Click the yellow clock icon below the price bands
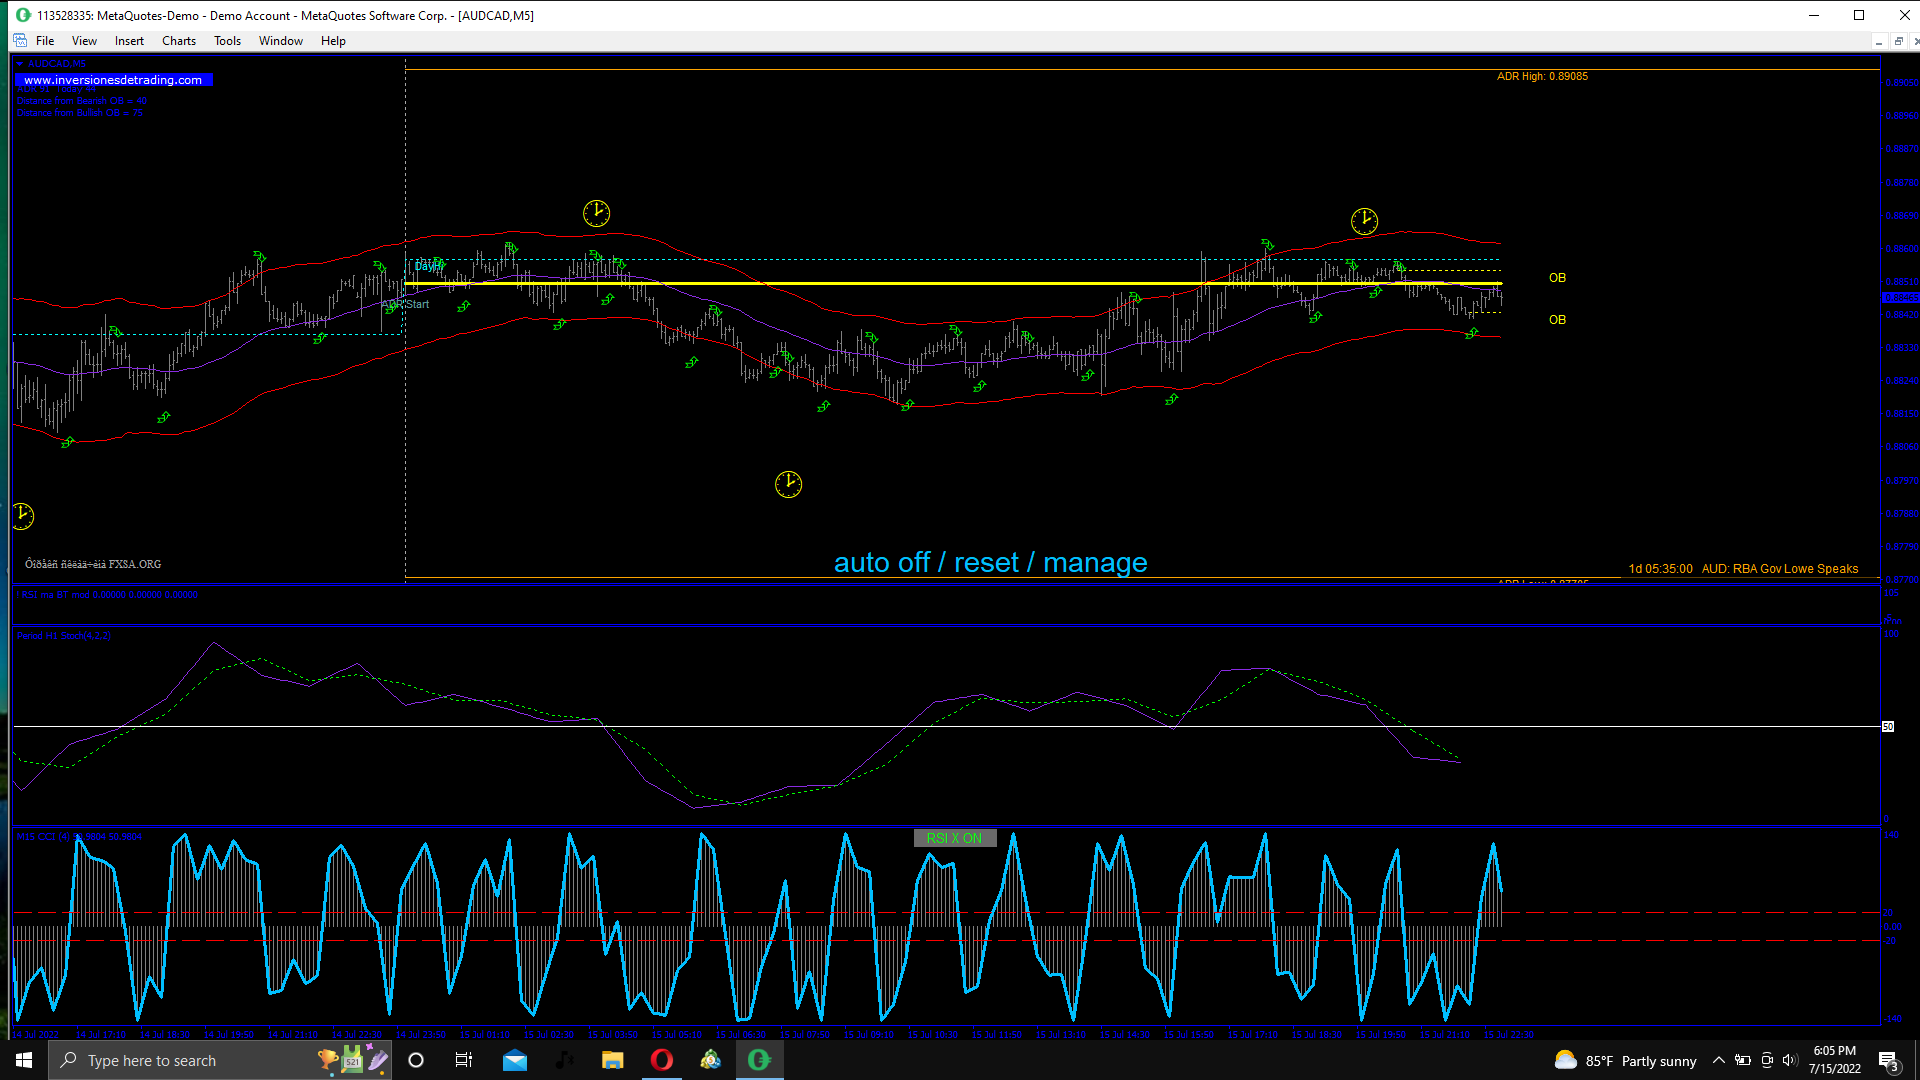1920x1080 pixels. 788,485
